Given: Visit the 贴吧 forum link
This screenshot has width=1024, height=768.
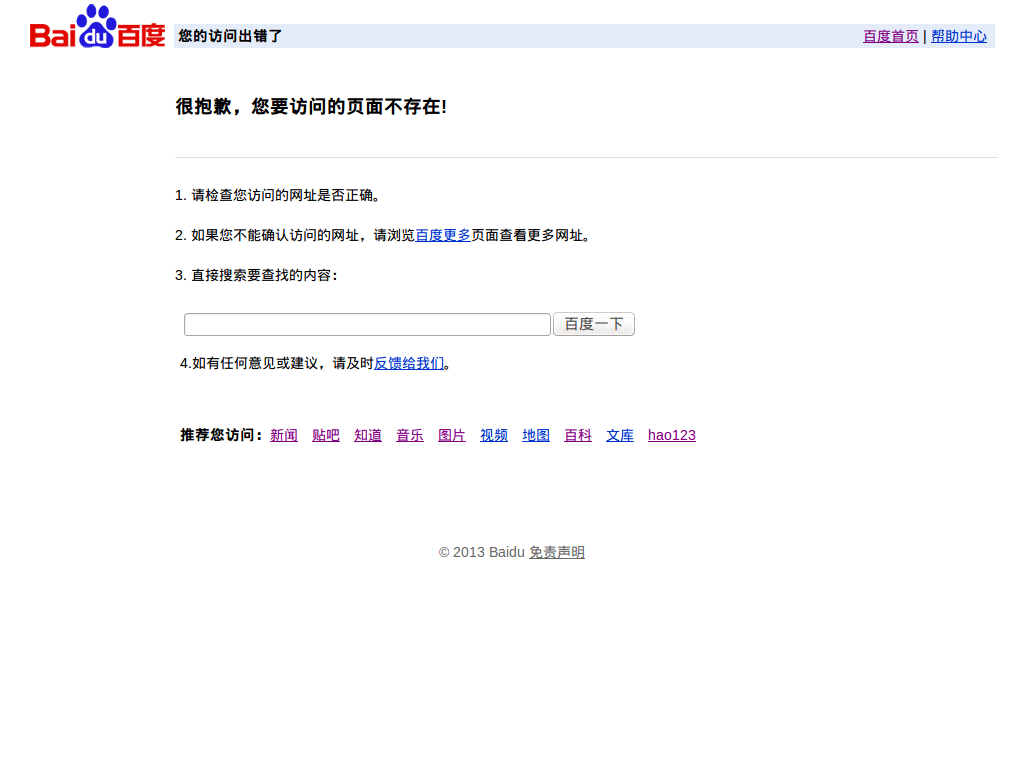Looking at the screenshot, I should 325,435.
